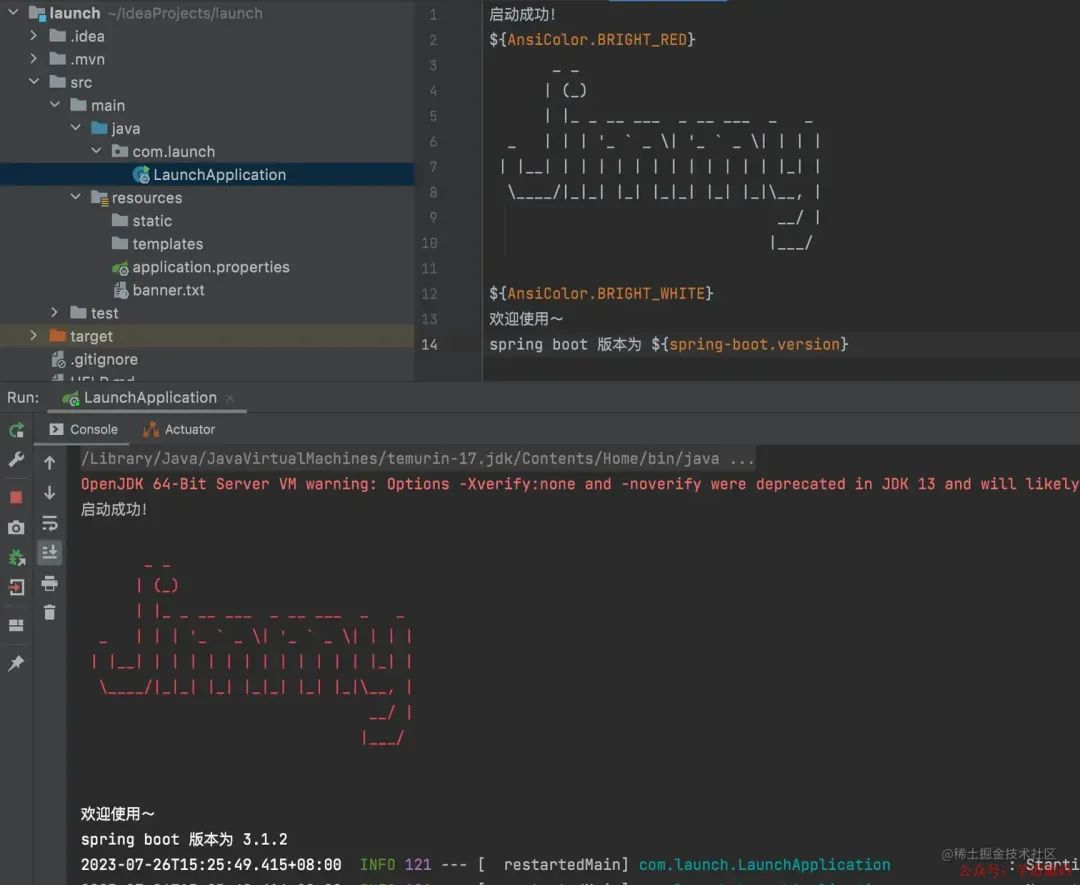Select the static folder
The image size is (1080, 885).
point(142,220)
